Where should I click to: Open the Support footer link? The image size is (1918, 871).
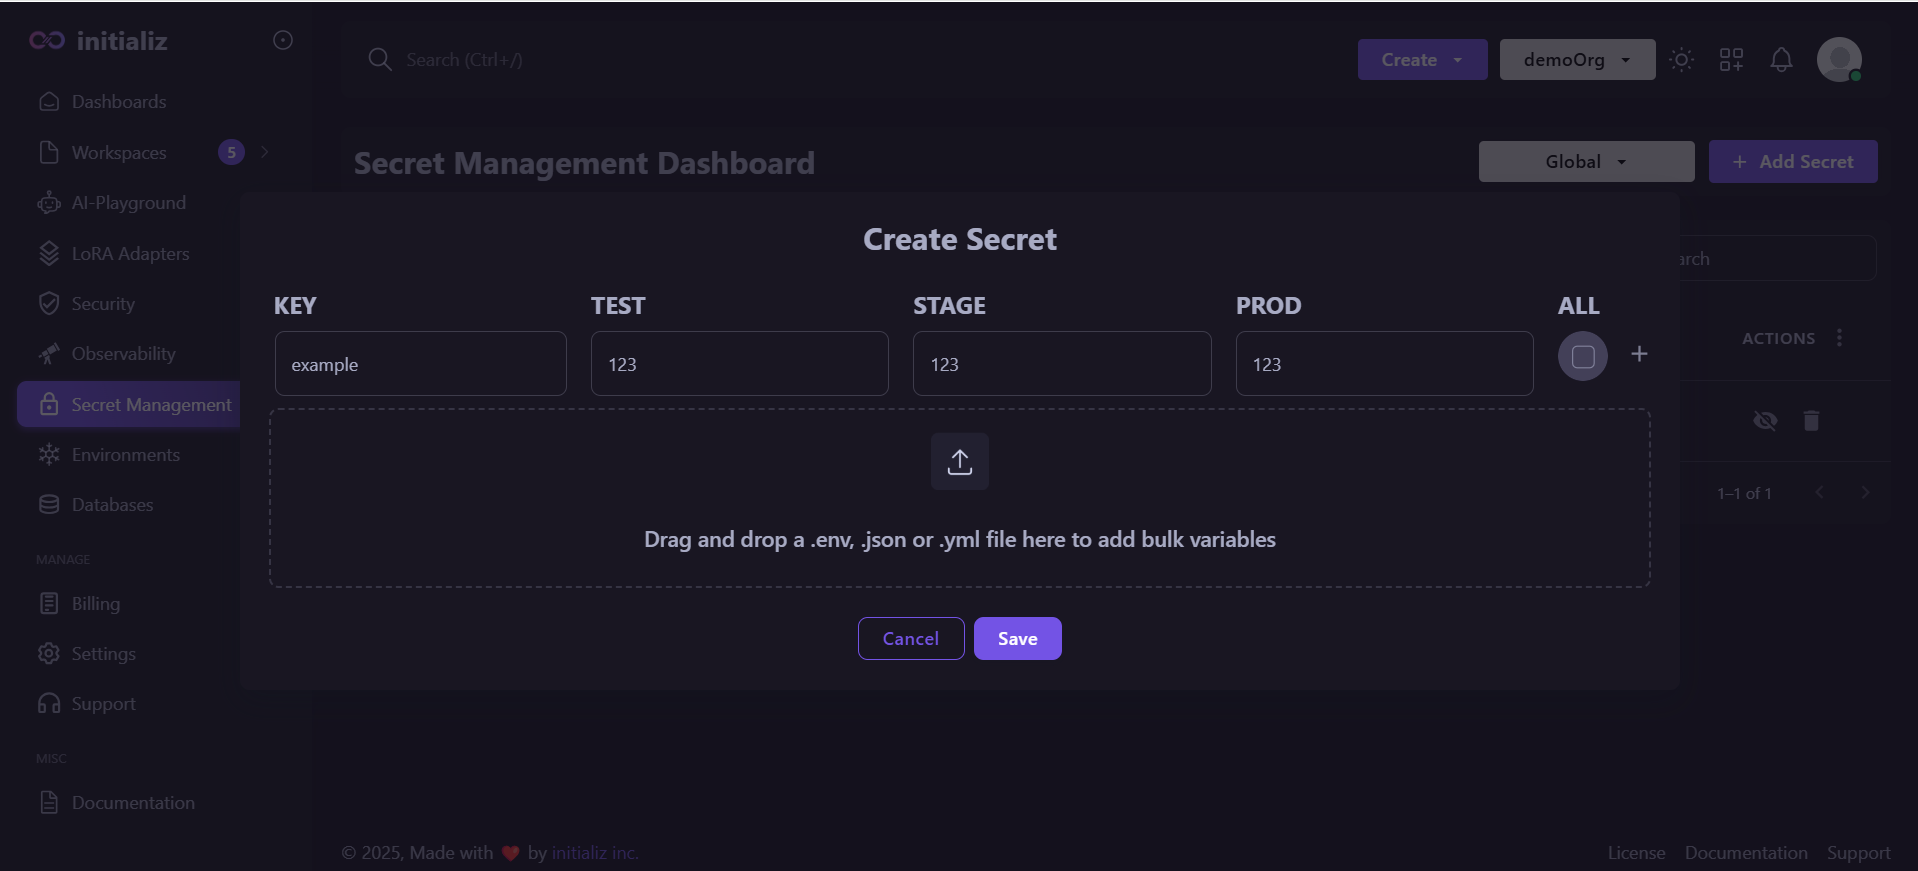(x=1859, y=853)
